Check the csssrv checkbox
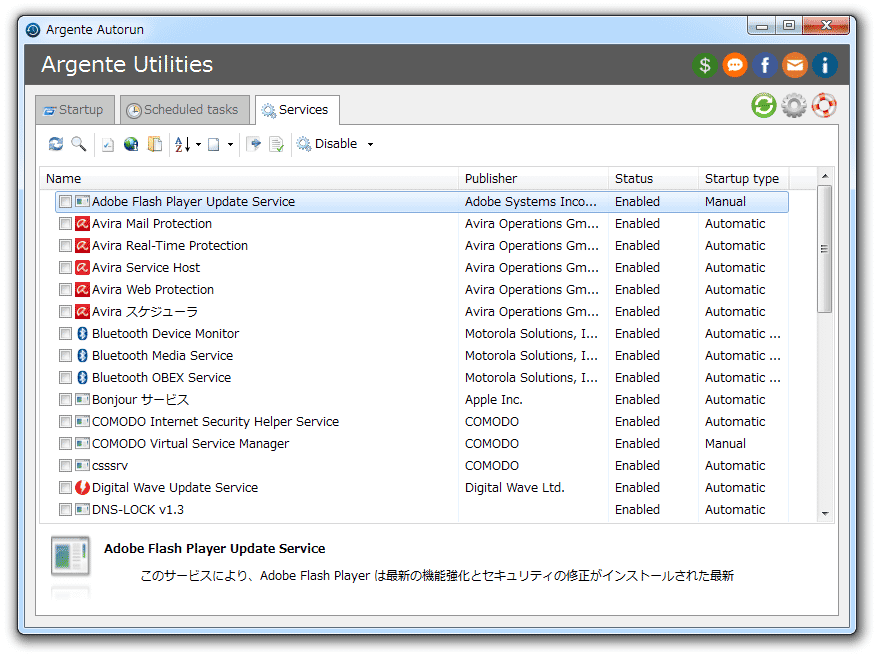Viewport: 878px width, 656px height. click(66, 466)
